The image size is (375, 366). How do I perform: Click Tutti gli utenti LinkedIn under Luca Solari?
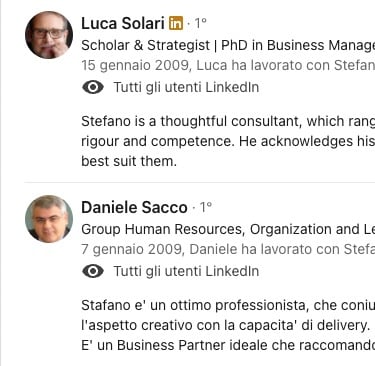coord(186,87)
